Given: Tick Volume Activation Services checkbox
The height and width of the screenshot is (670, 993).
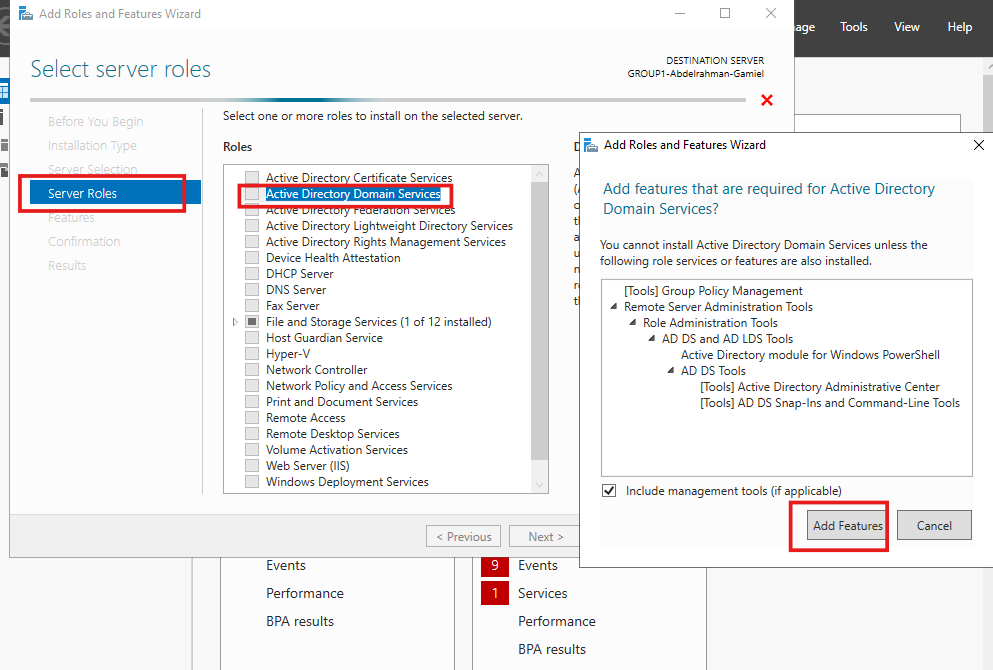Looking at the screenshot, I should [252, 450].
